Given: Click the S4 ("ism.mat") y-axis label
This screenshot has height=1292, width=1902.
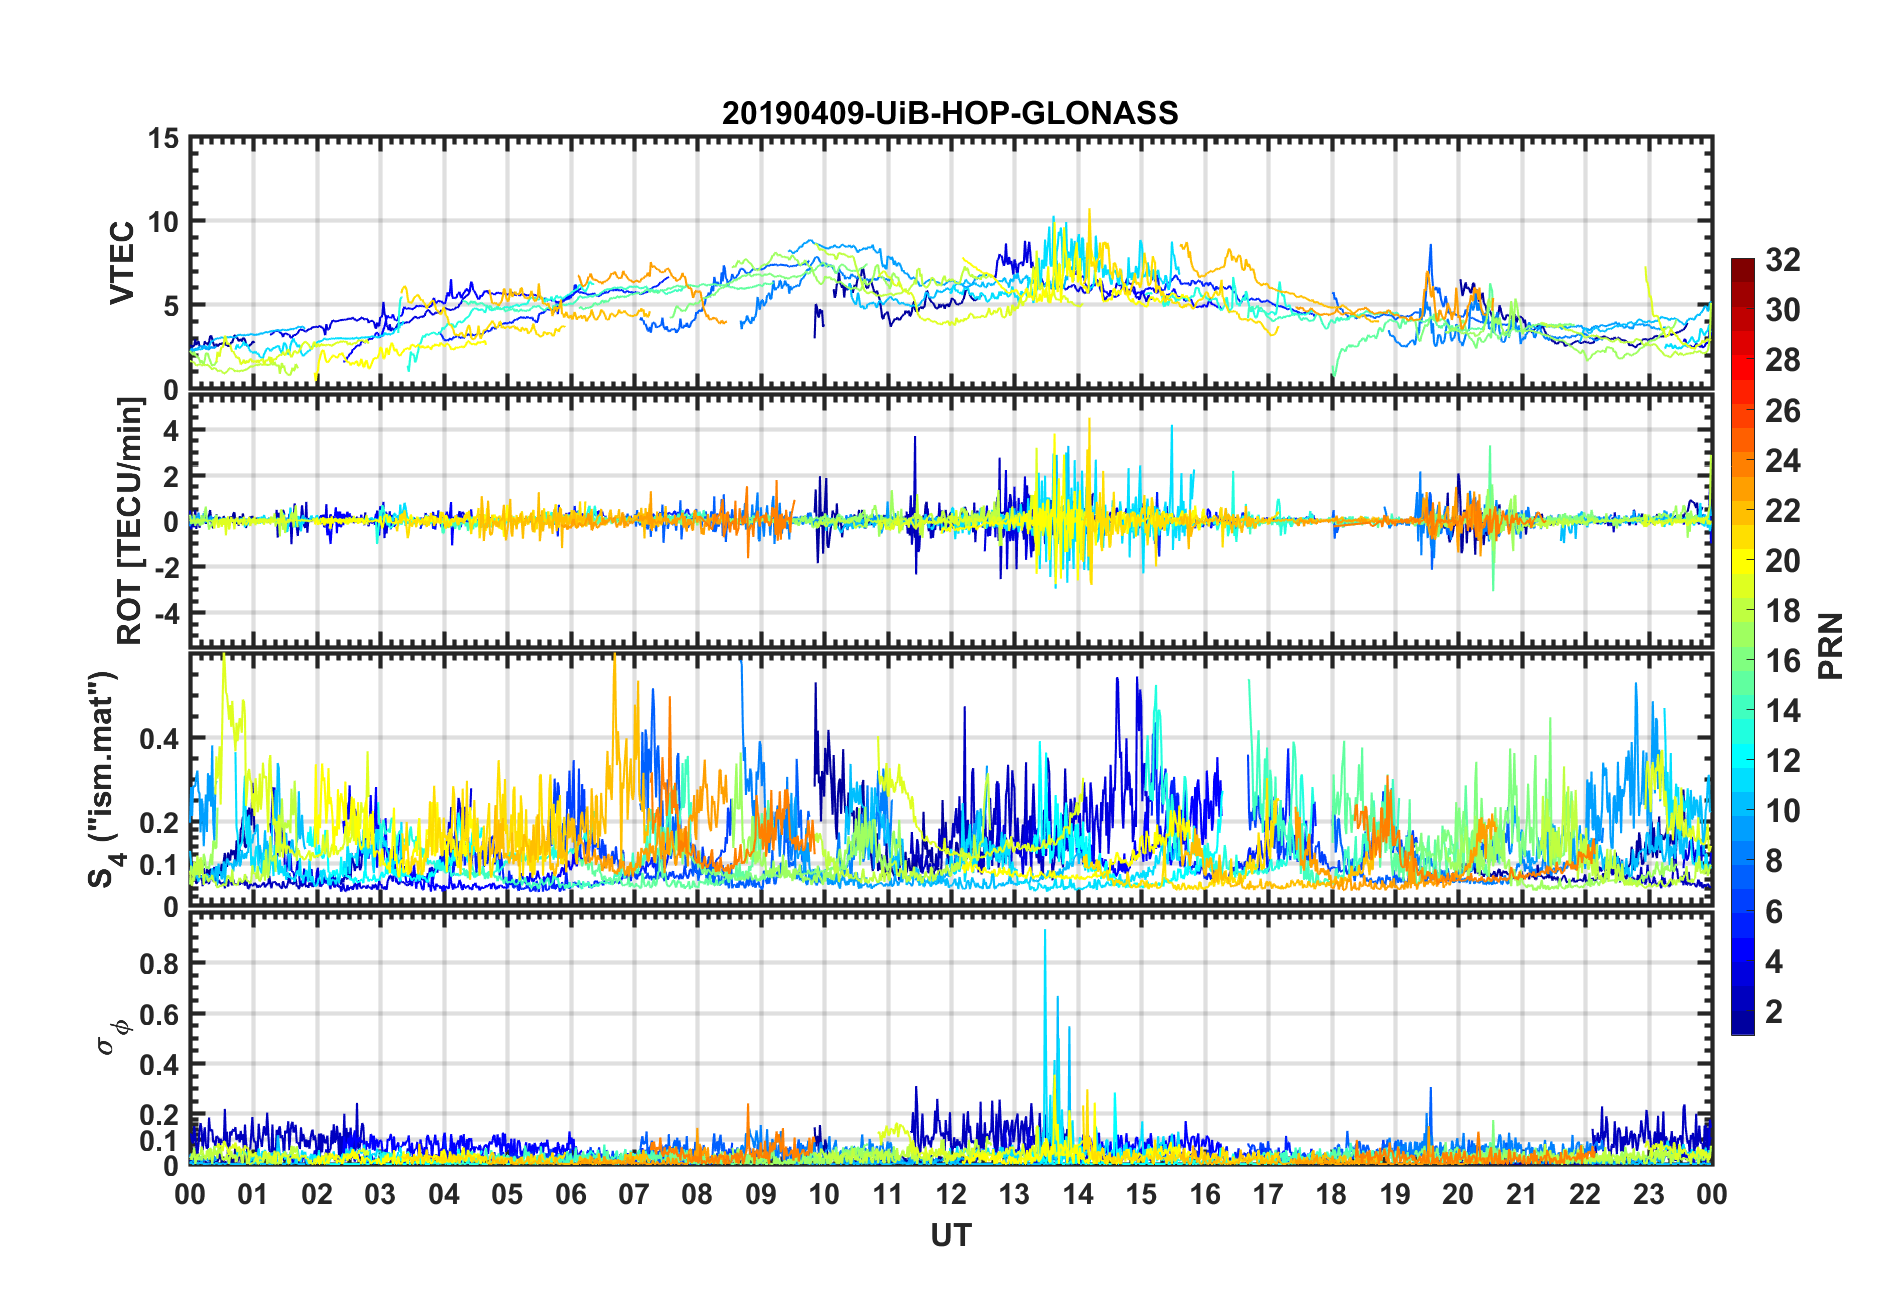Looking at the screenshot, I should coord(106,780).
